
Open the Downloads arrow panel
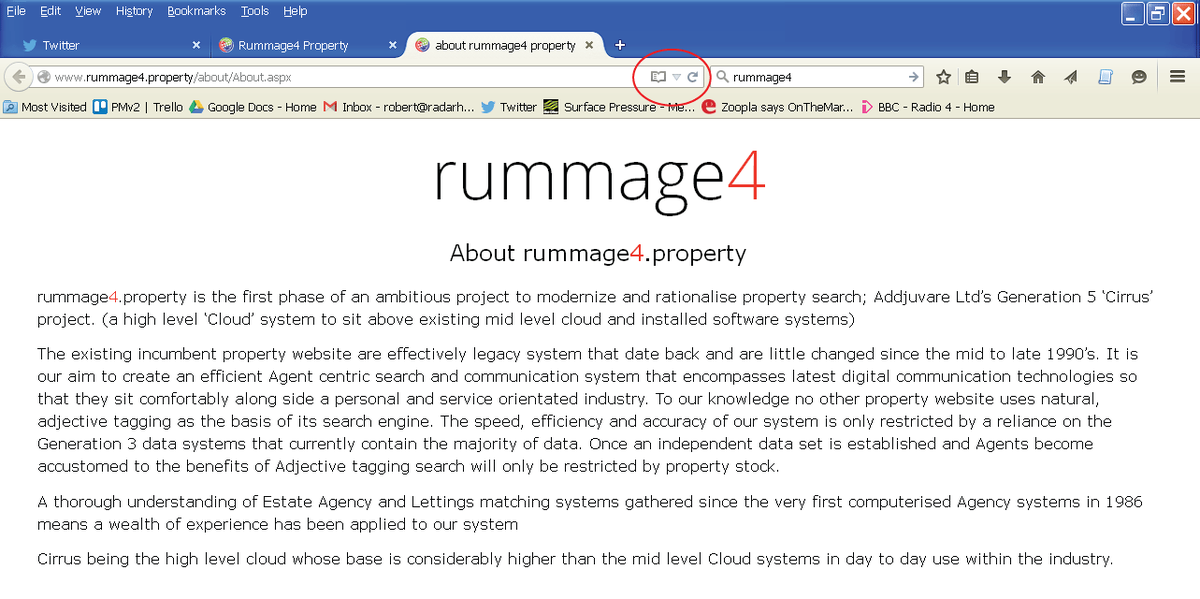1005,77
